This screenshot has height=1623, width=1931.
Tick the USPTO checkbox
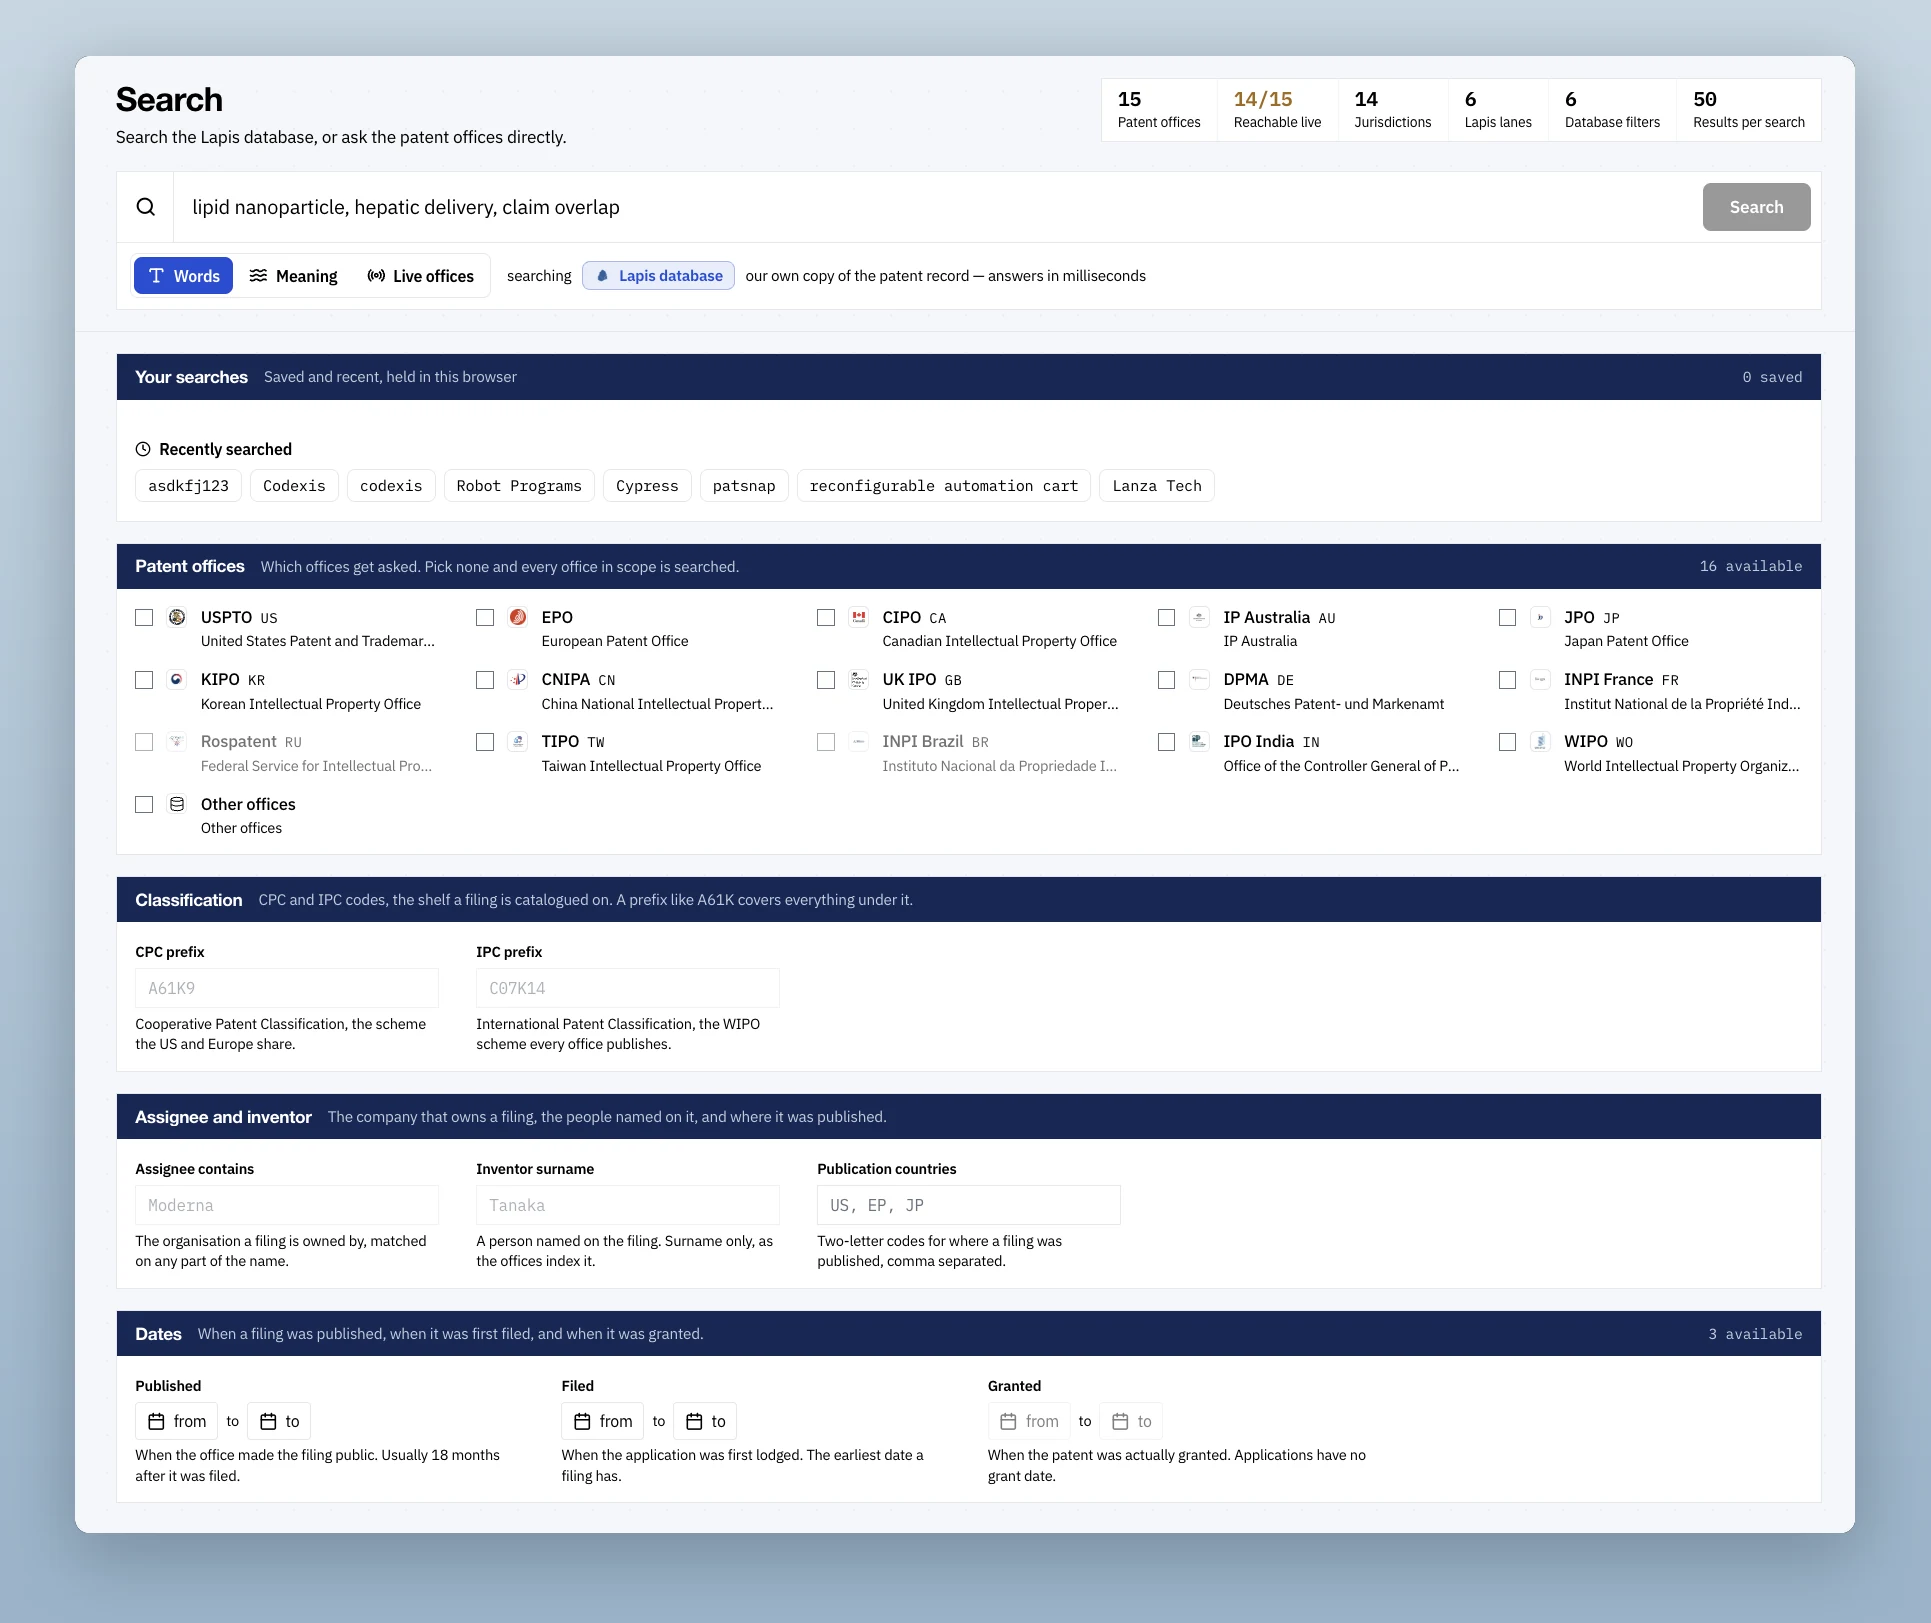coord(144,617)
